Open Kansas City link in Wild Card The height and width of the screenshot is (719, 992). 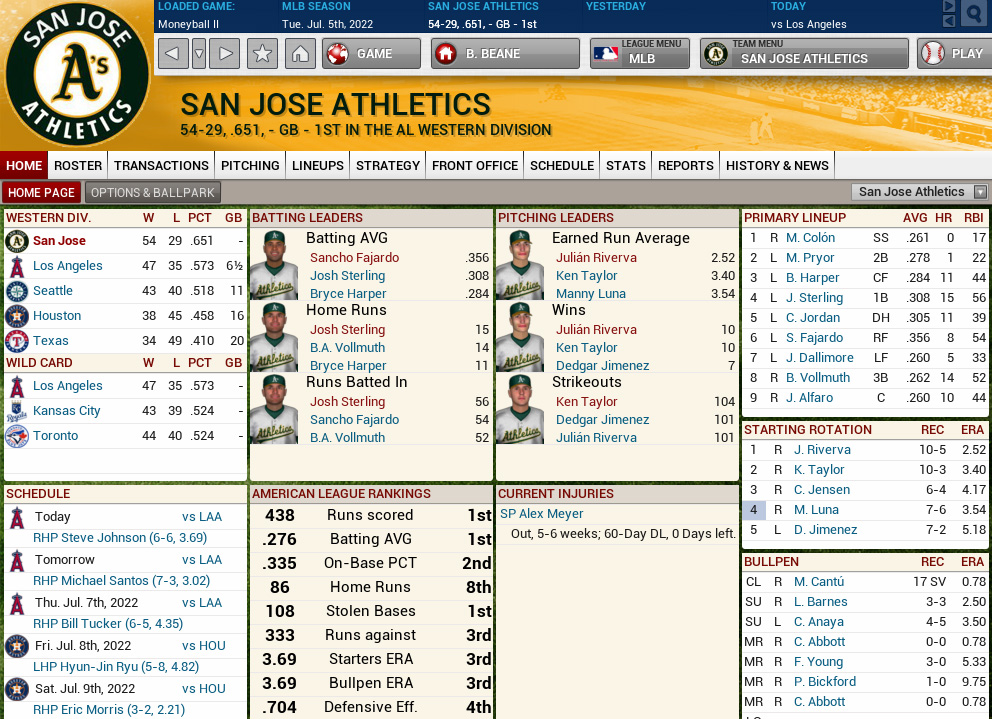coord(66,411)
